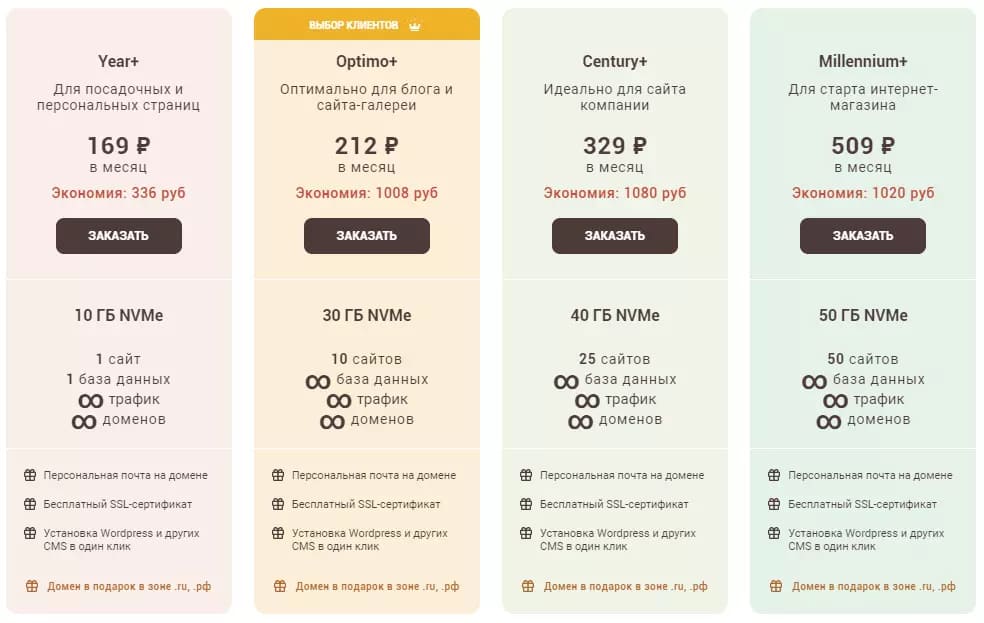Order the Optimo+ plan for 212 ₽

366,236
